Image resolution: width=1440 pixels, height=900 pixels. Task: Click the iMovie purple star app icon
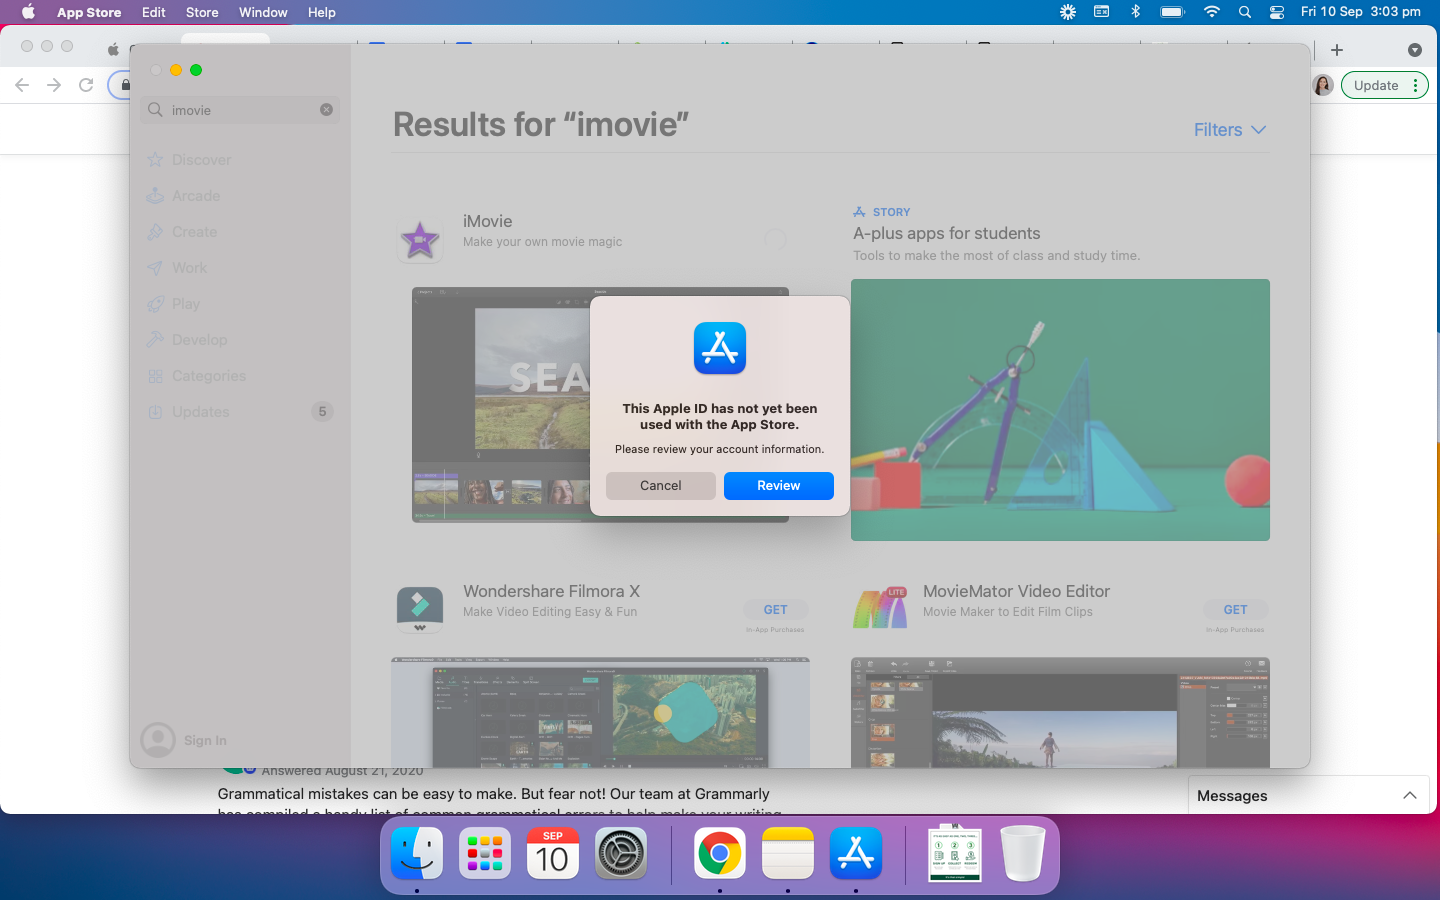click(420, 241)
